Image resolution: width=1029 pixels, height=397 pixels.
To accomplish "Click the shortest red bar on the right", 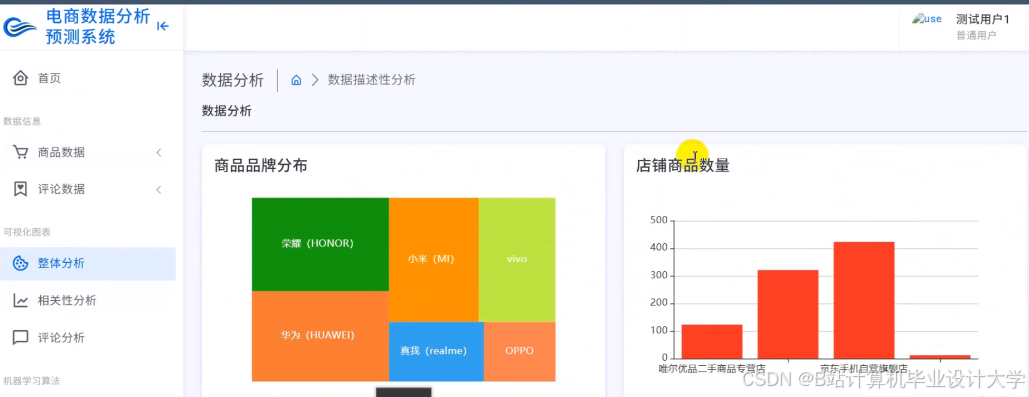I will 940,356.
